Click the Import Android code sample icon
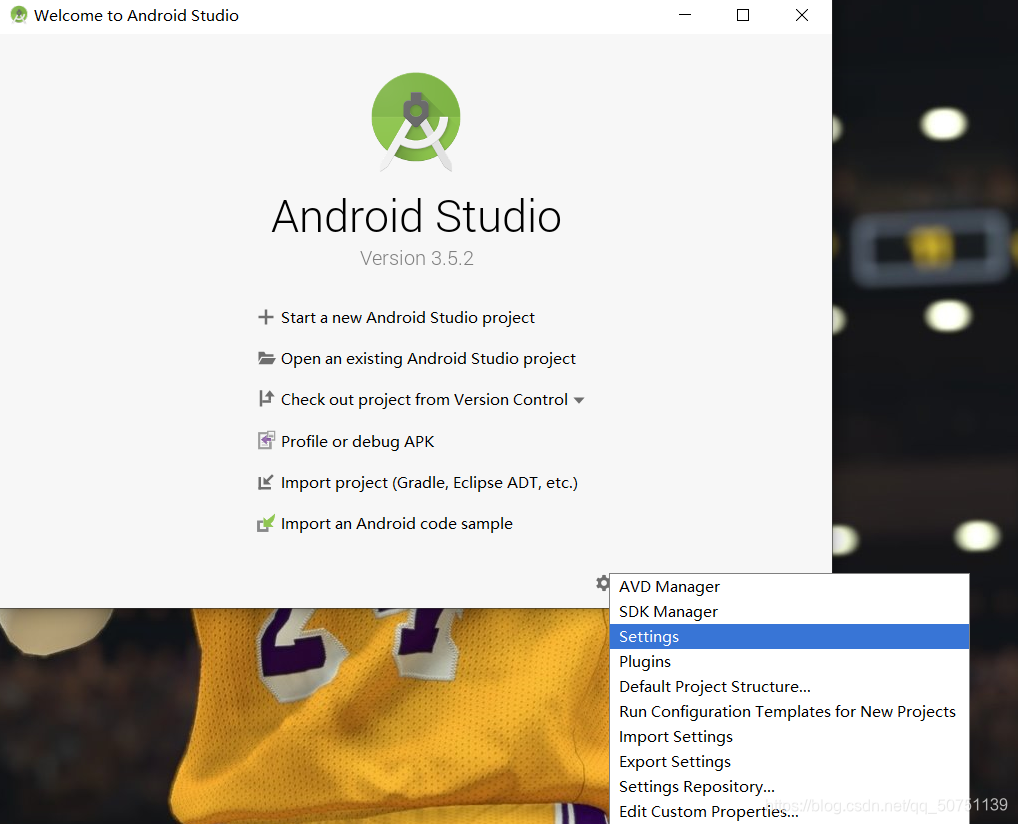The image size is (1018, 824). click(266, 523)
